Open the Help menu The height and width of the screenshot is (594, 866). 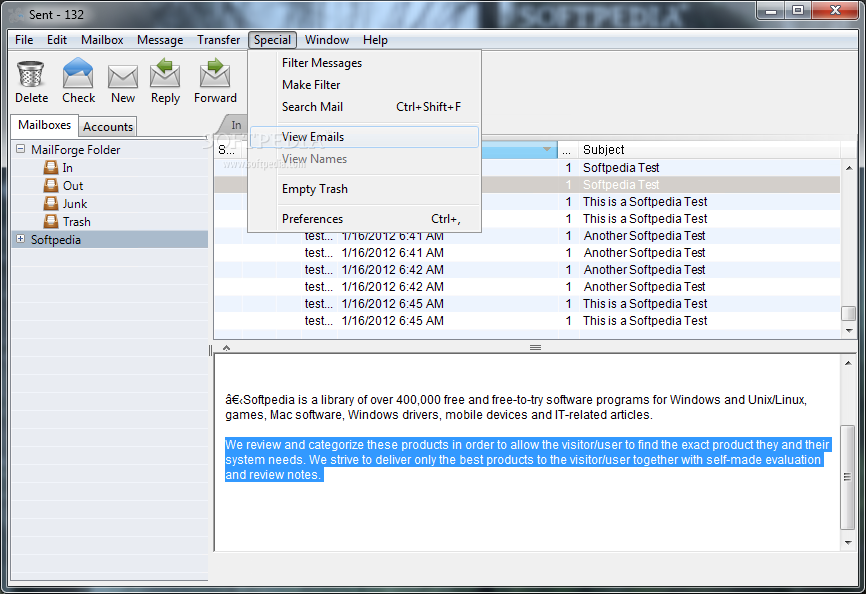click(375, 40)
